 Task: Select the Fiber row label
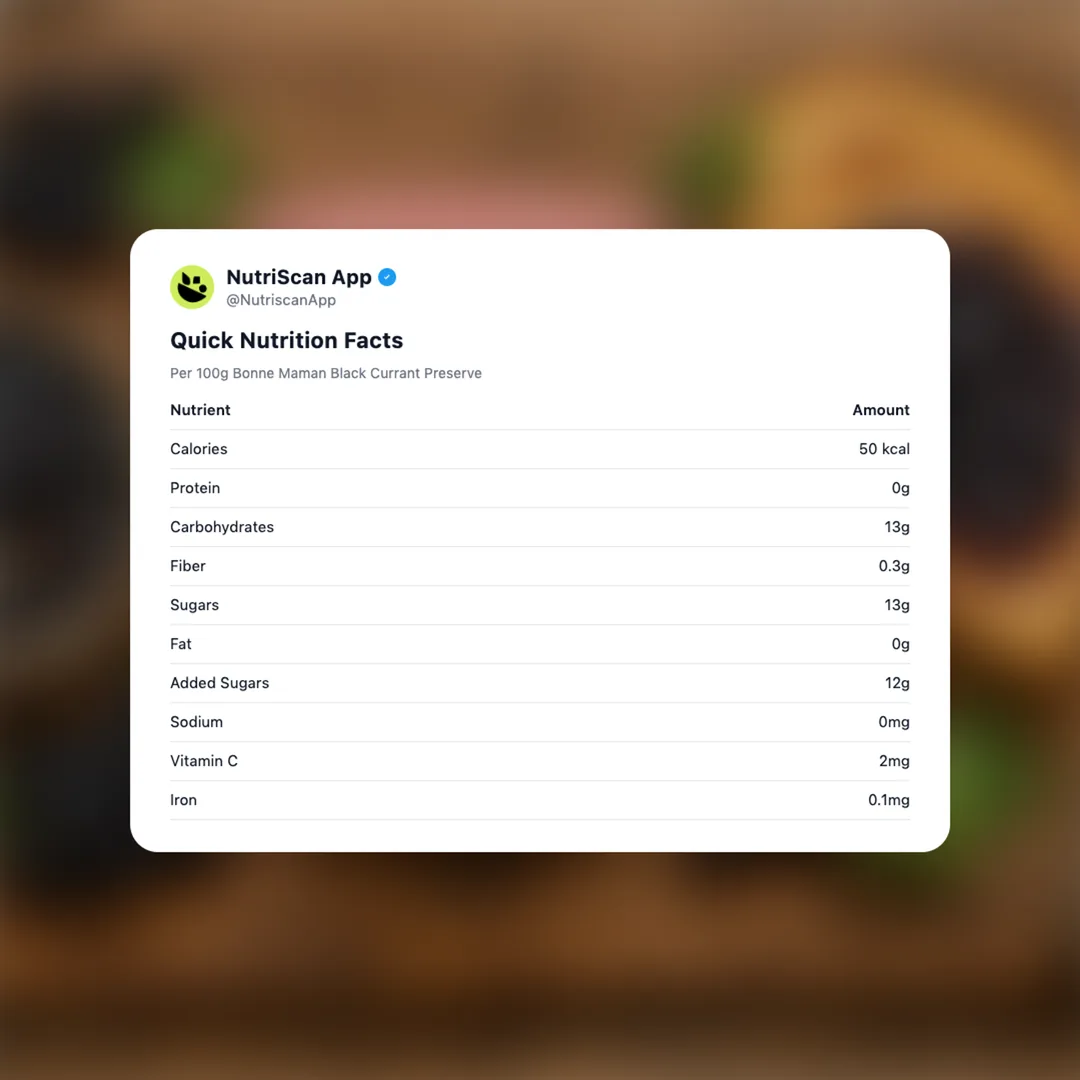click(188, 566)
